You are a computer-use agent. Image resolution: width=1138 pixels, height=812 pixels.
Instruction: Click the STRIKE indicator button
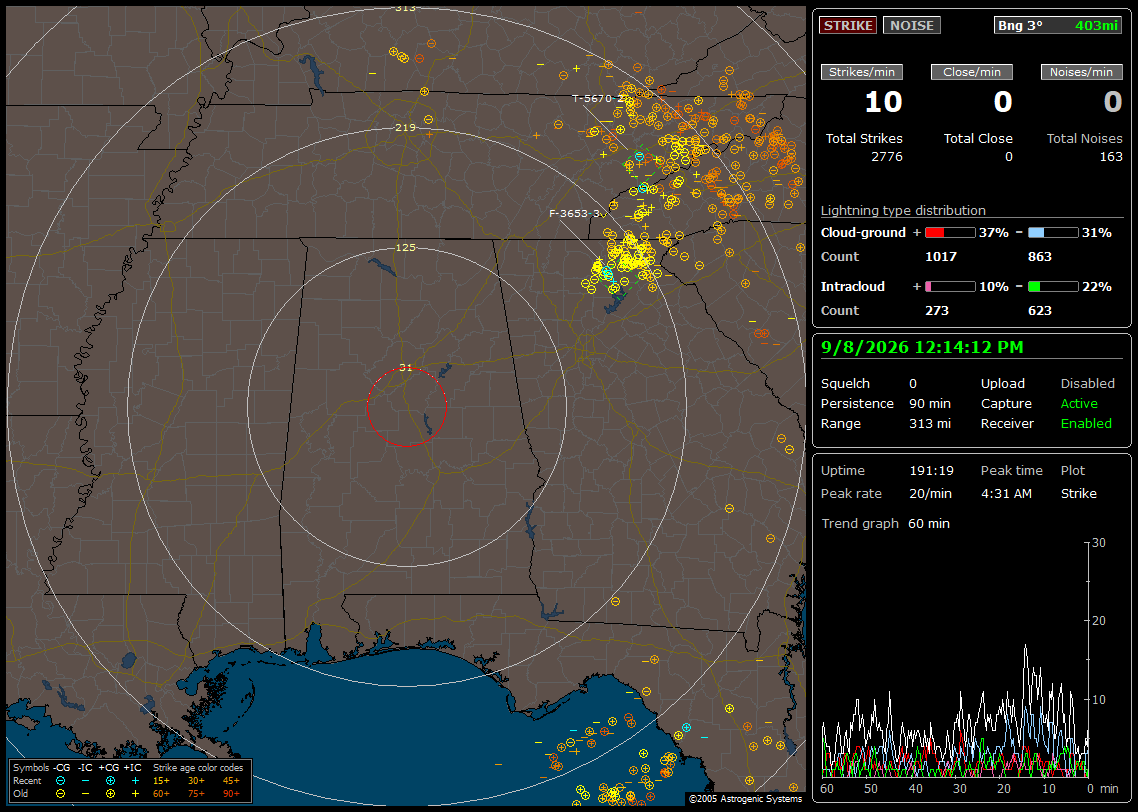(848, 25)
